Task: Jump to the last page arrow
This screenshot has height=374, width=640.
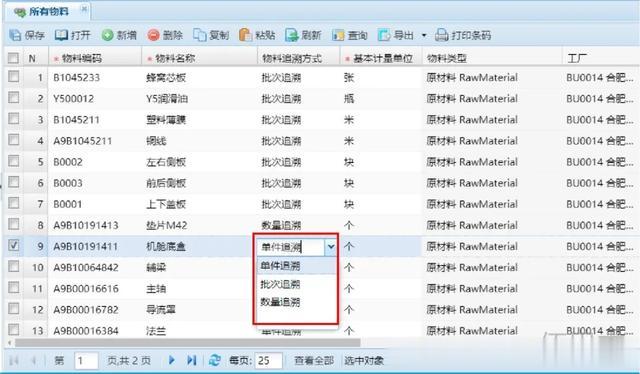Action: (x=191, y=360)
